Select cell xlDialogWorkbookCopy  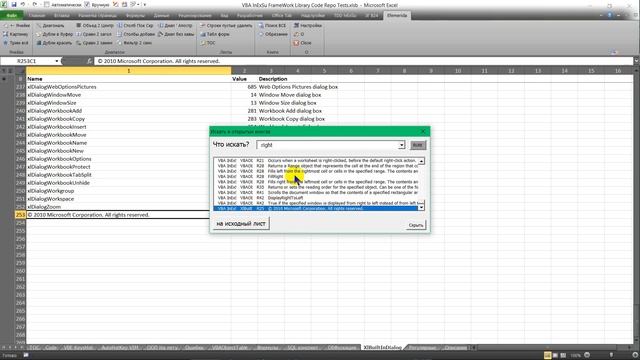[x=129, y=119]
